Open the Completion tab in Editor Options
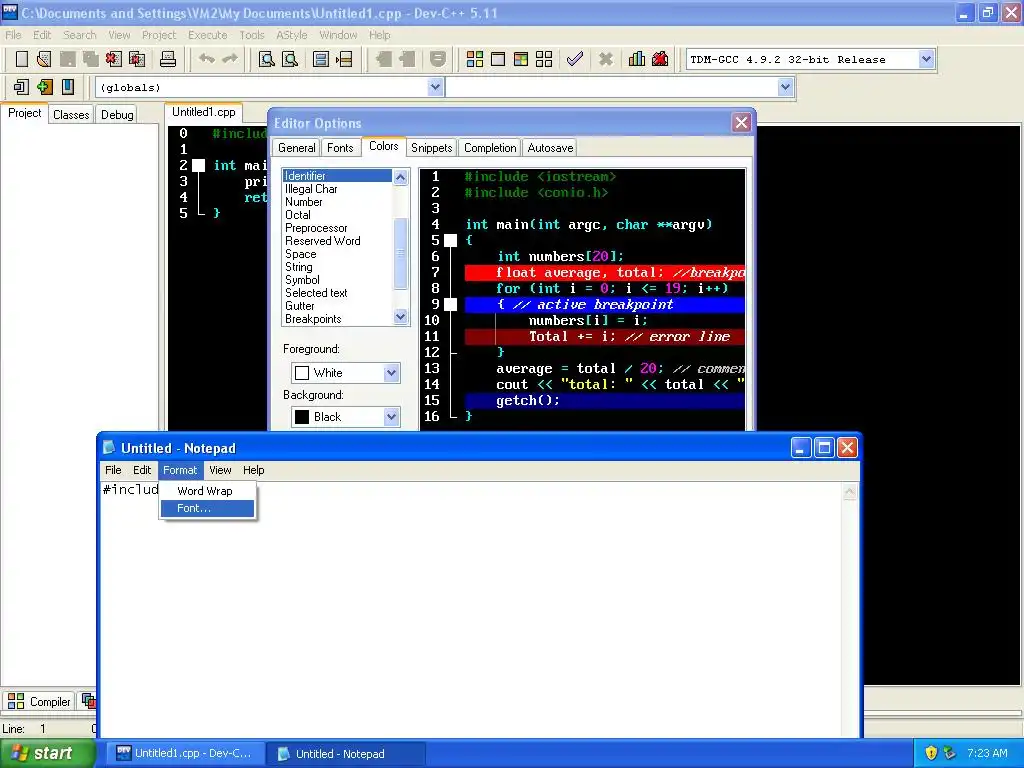The image size is (1024, 768). [x=490, y=148]
